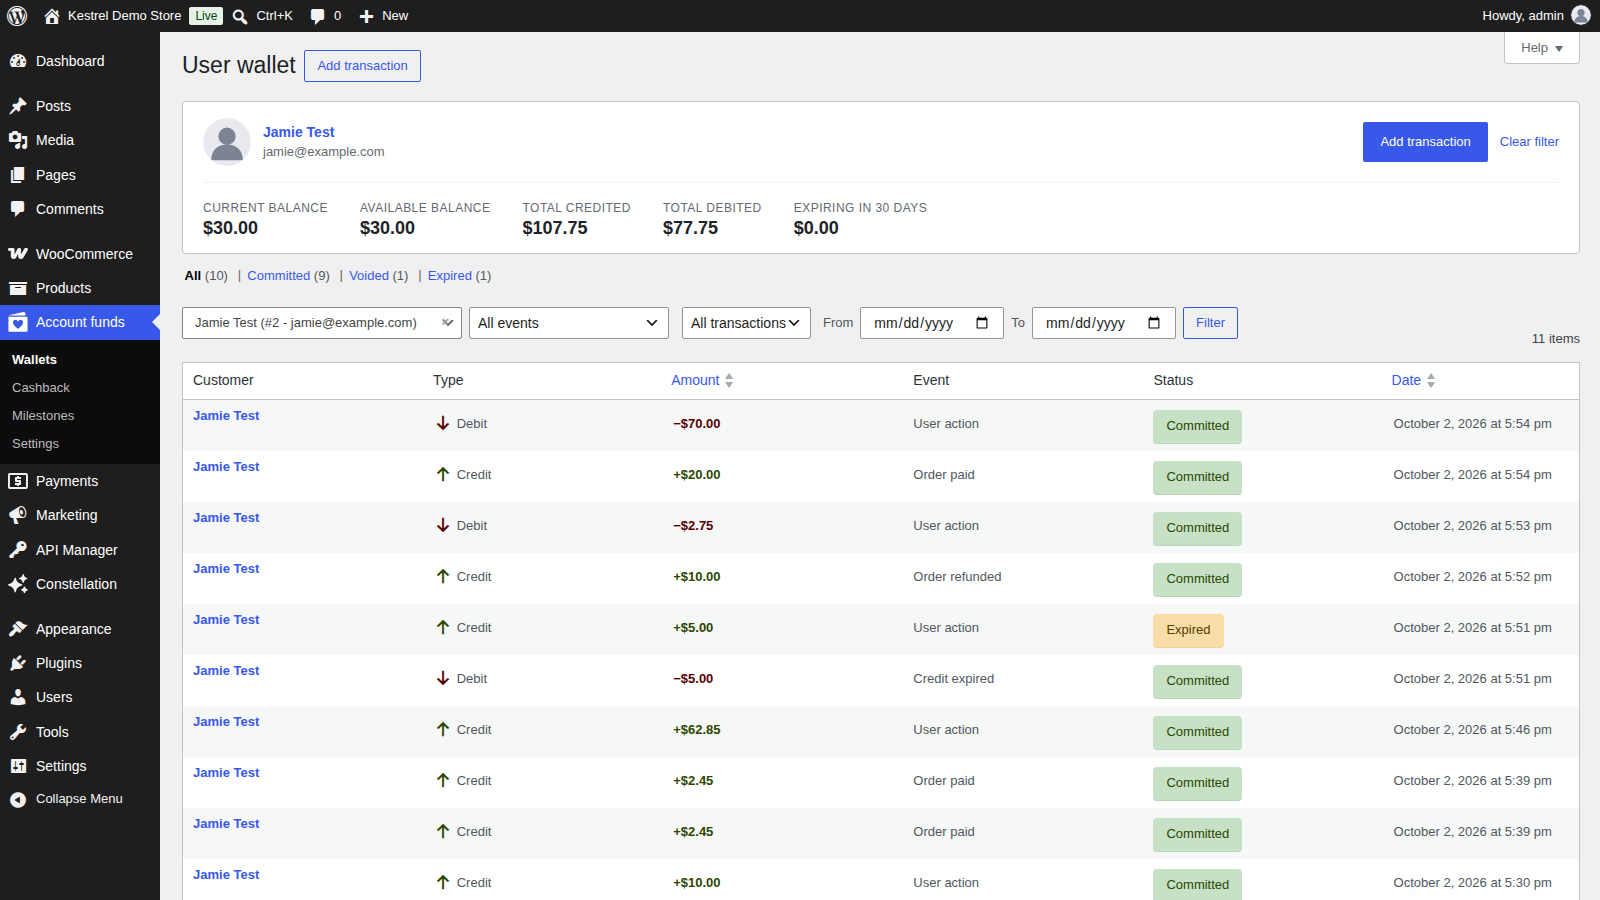Click the Products archive icon
The width and height of the screenshot is (1600, 900).
(18, 288)
